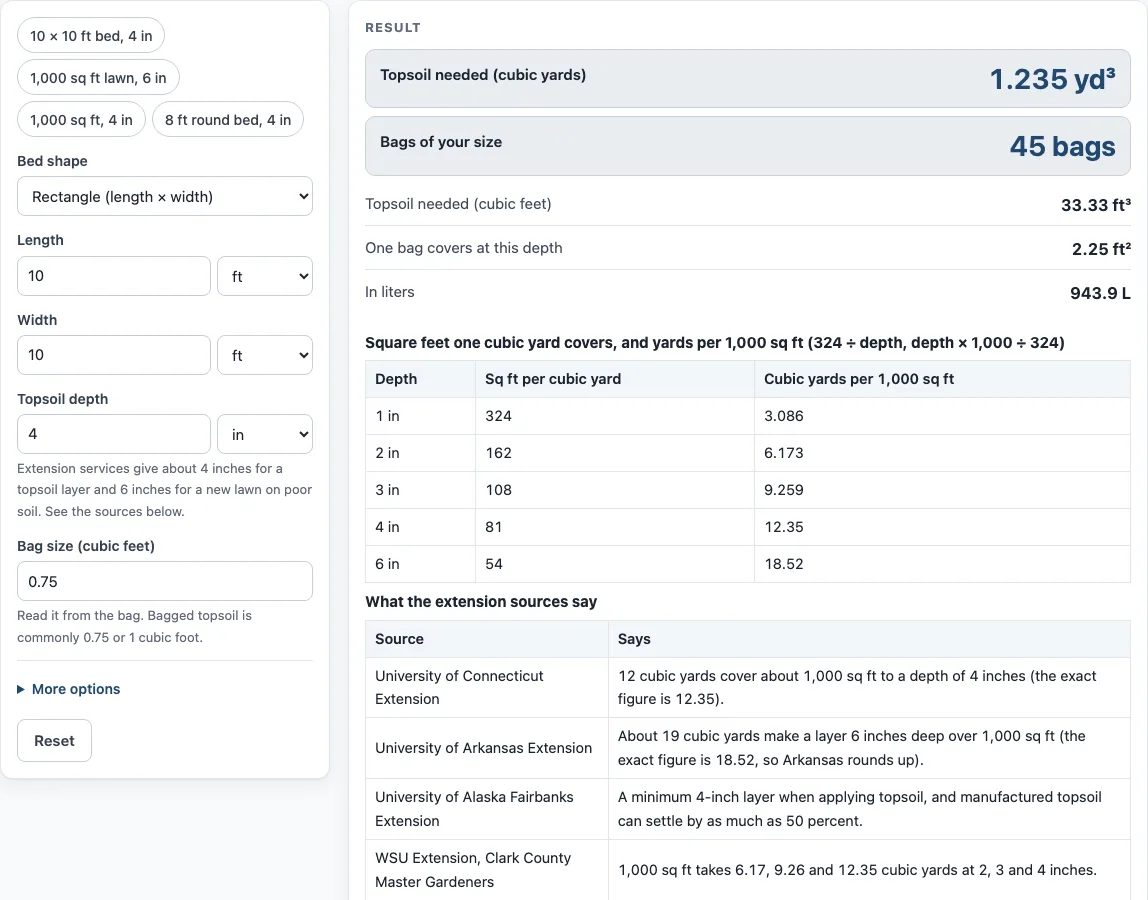Click the University of Connecticut Extension source cell
1148x900 pixels.
487,688
